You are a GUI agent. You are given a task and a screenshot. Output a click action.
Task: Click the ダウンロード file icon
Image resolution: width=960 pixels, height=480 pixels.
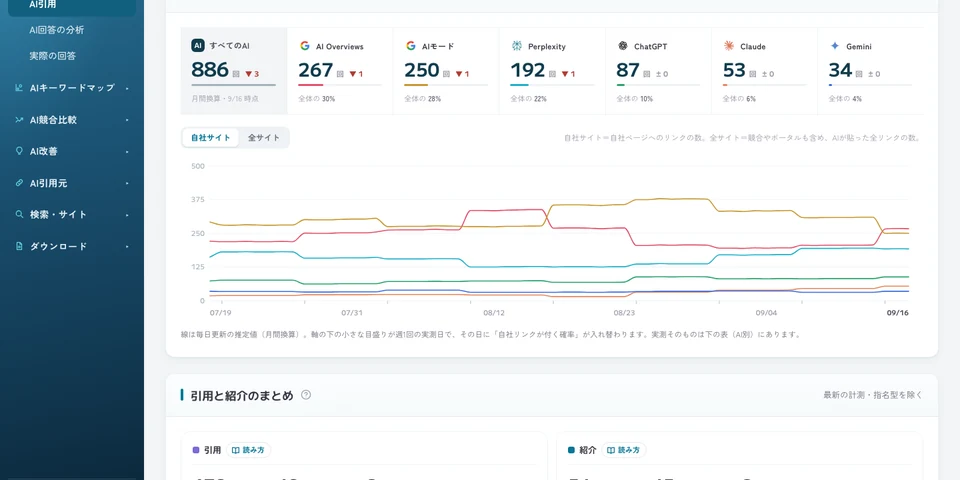[x=19, y=246]
